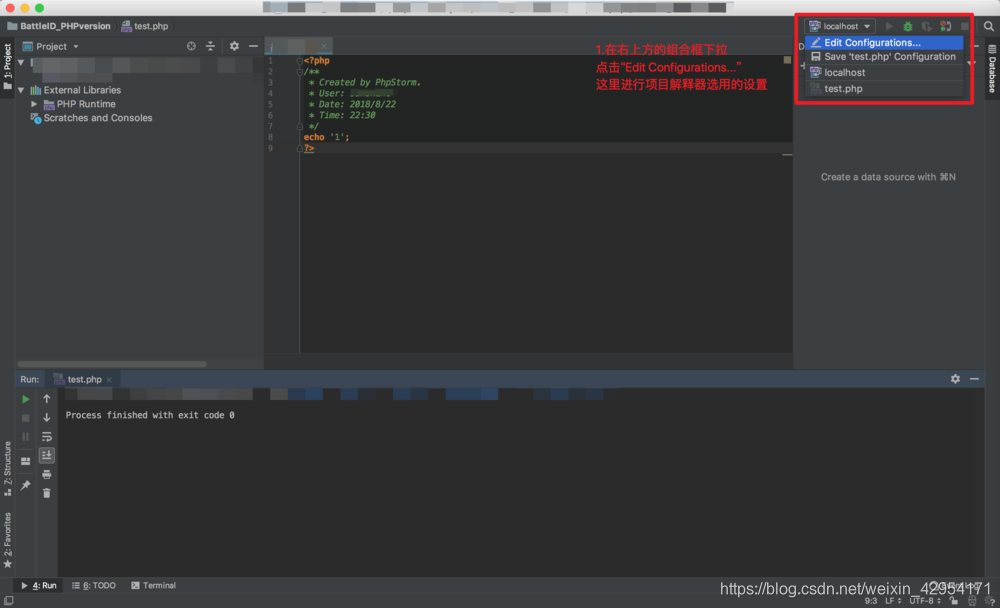This screenshot has height=608, width=1000.
Task: Hide the Project panel with minus icon
Action: coord(253,47)
